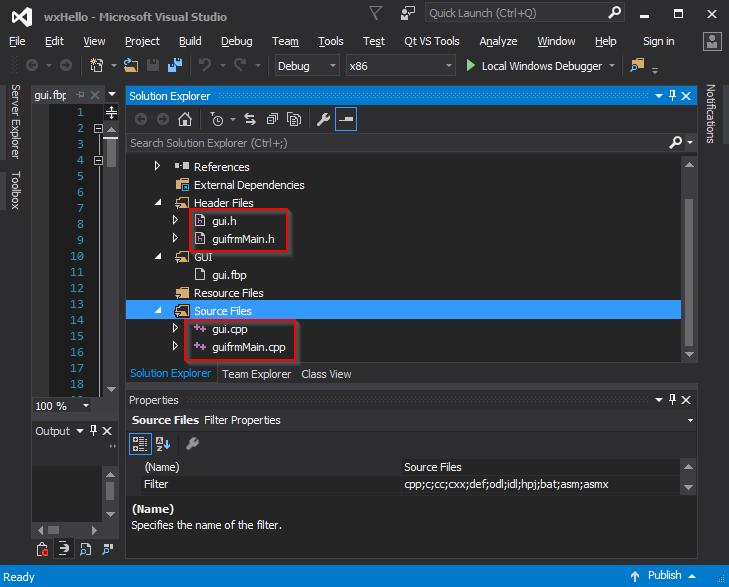Viewport: 729px width, 587px height.
Task: Click the notifications flag icon in title bar
Action: point(376,13)
